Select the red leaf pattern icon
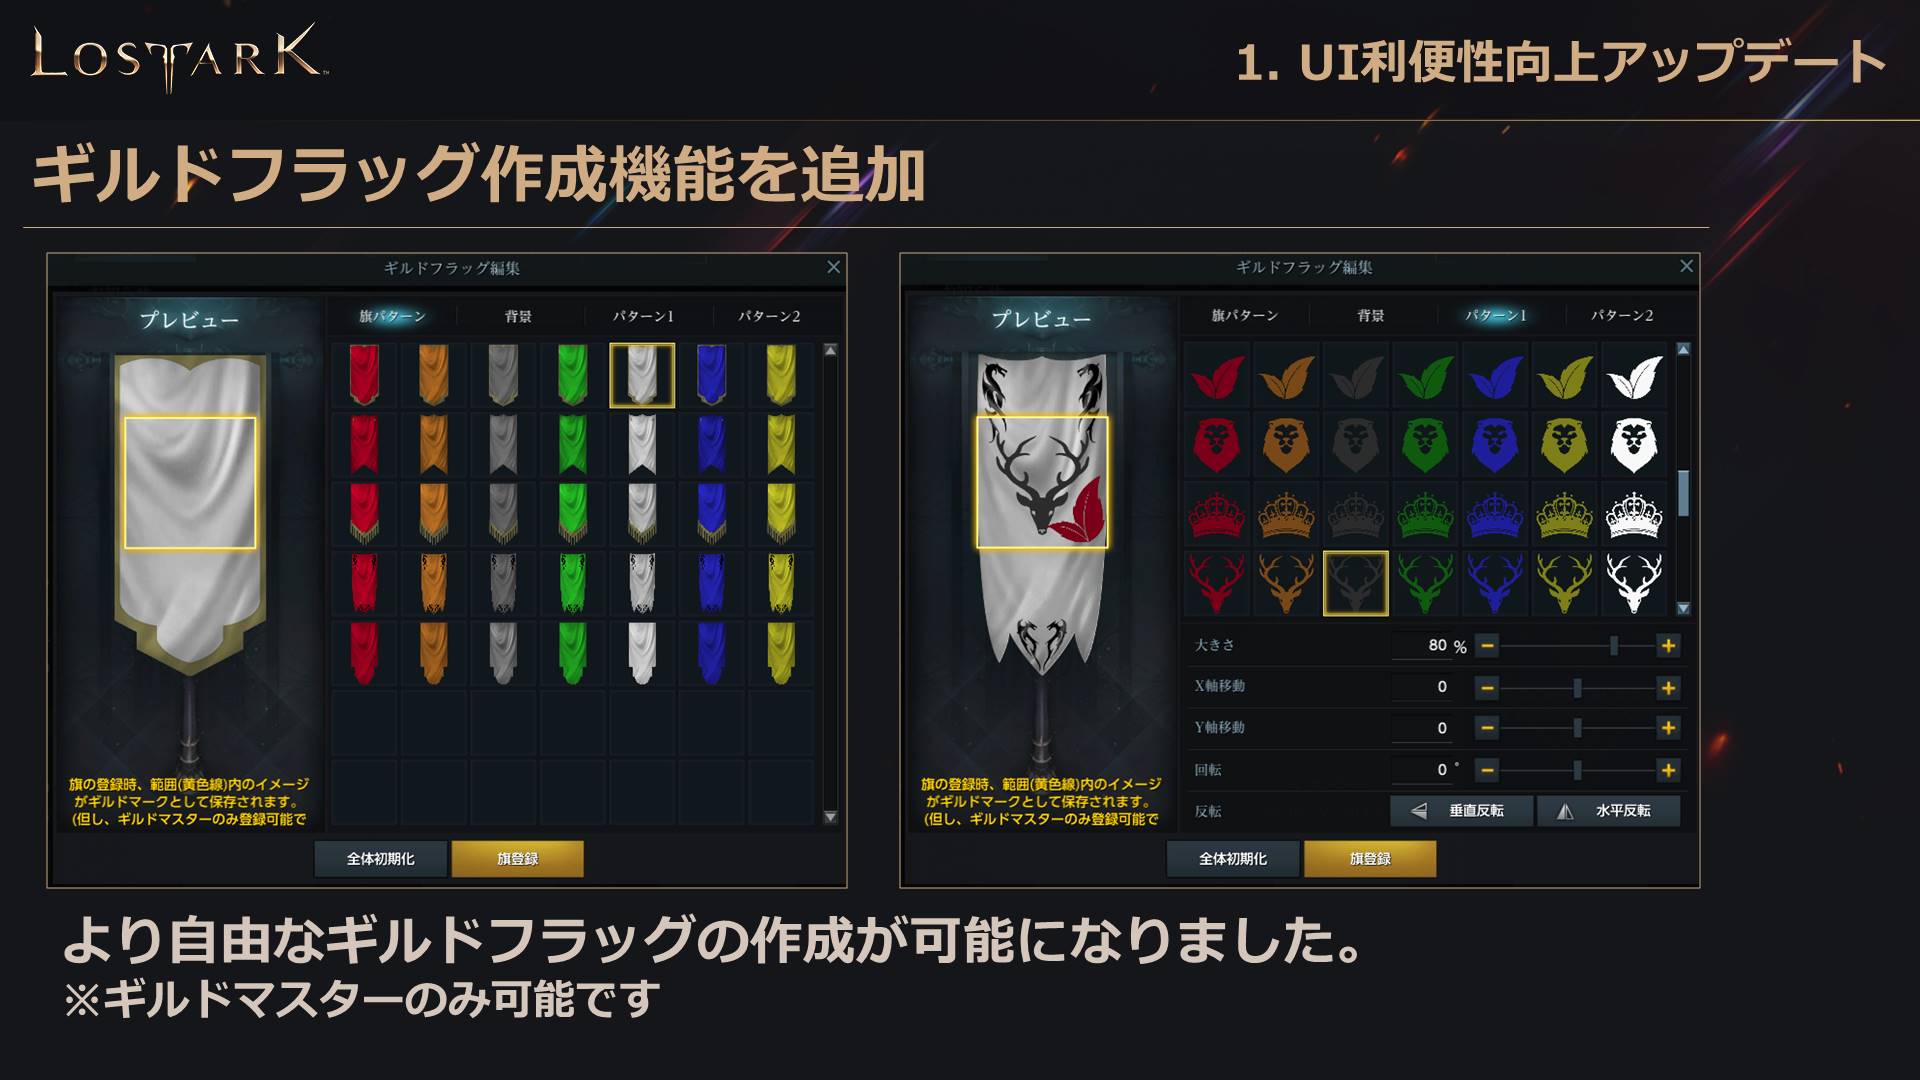Image resolution: width=1920 pixels, height=1080 pixels. pyautogui.click(x=1216, y=377)
